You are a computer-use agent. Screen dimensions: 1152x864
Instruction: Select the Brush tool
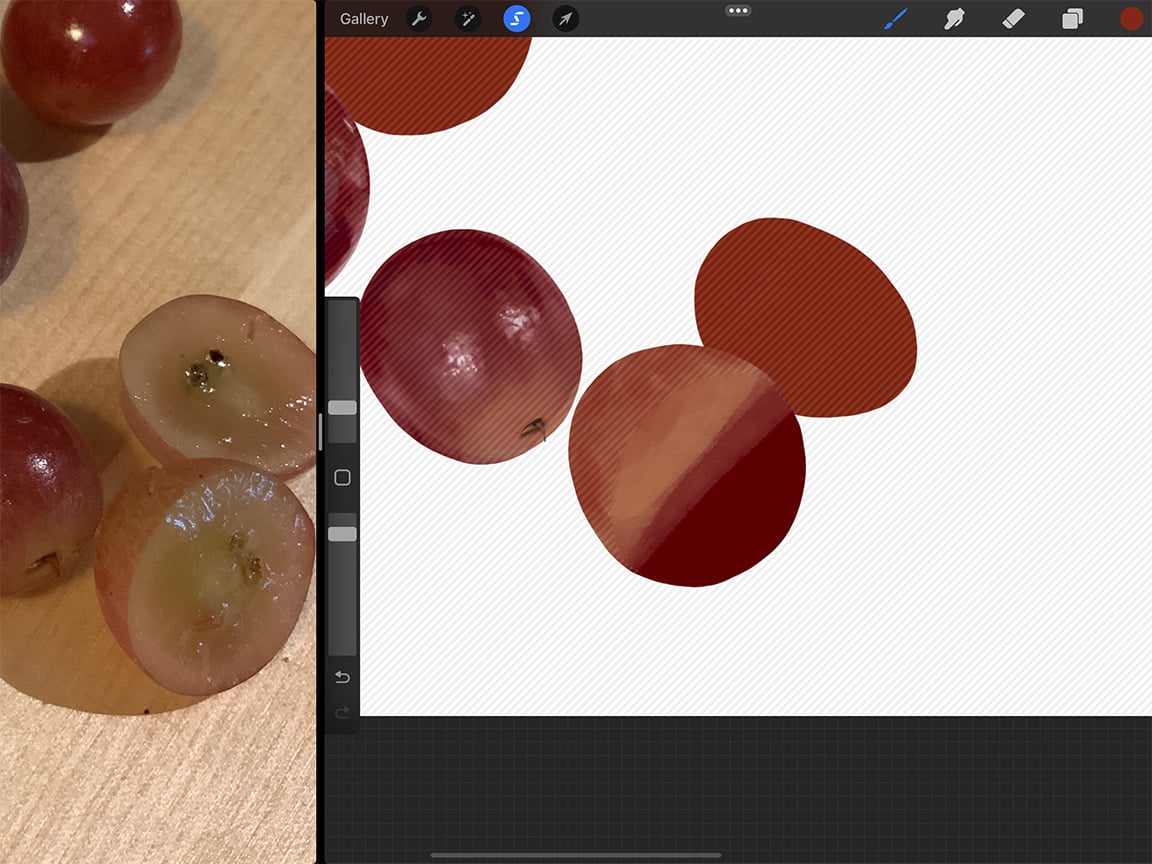[x=895, y=18]
